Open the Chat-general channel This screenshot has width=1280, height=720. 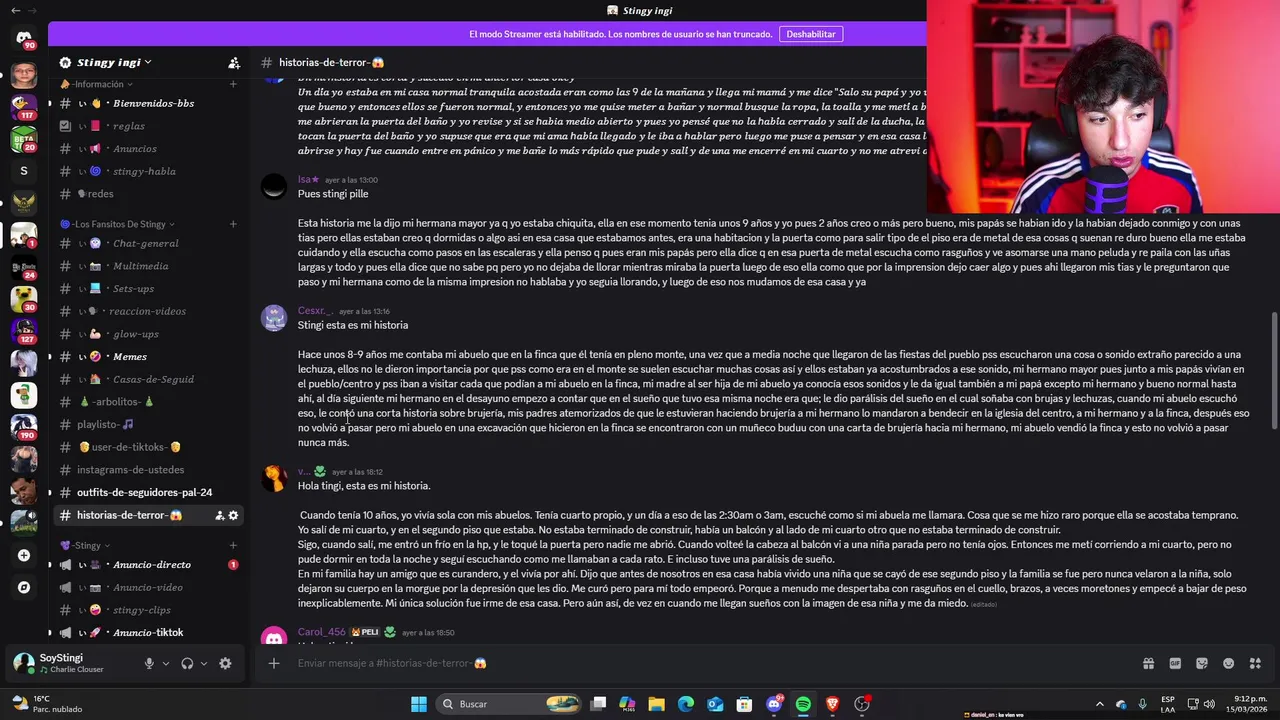coord(147,243)
